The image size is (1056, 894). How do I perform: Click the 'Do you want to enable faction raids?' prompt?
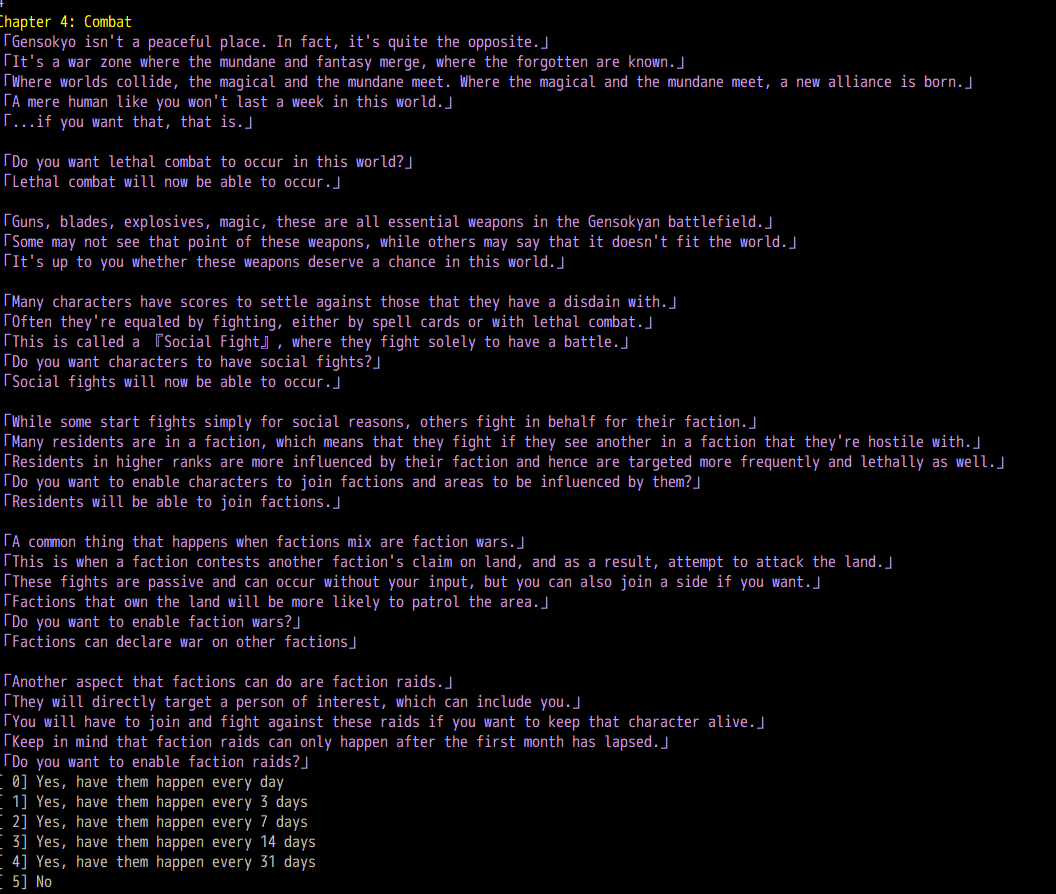point(156,762)
